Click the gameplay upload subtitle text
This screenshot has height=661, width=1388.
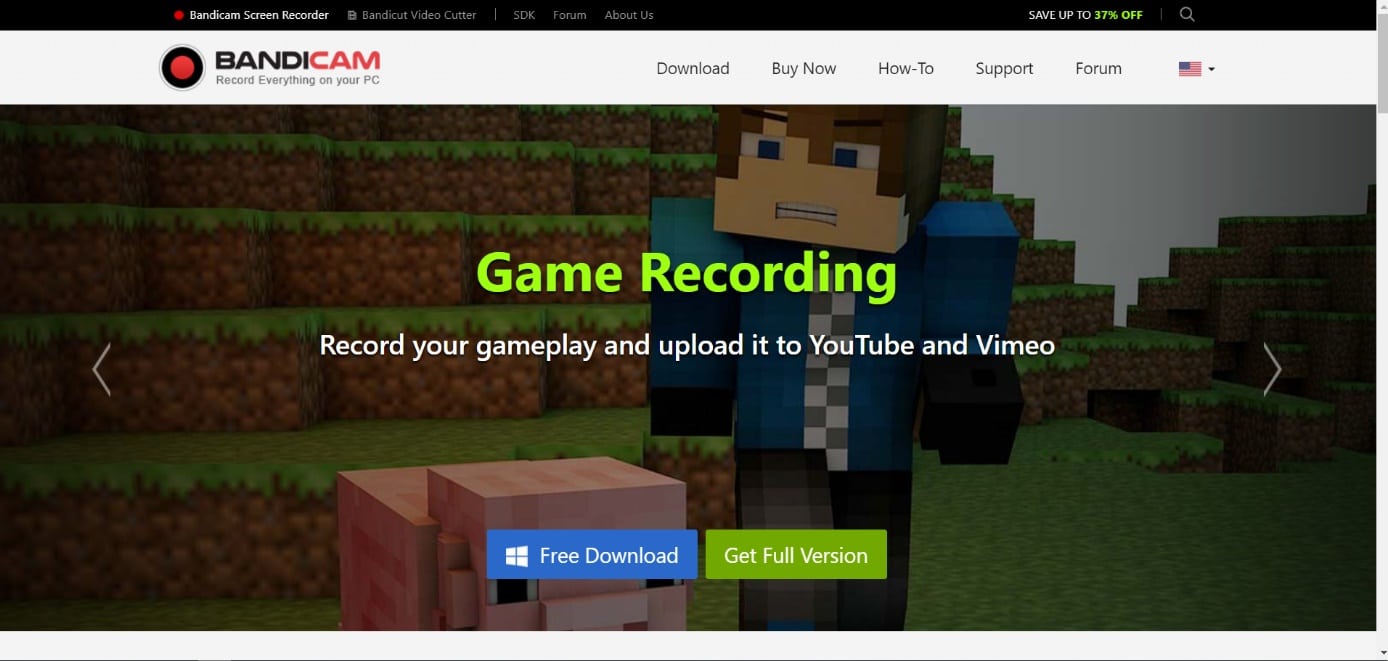(687, 345)
